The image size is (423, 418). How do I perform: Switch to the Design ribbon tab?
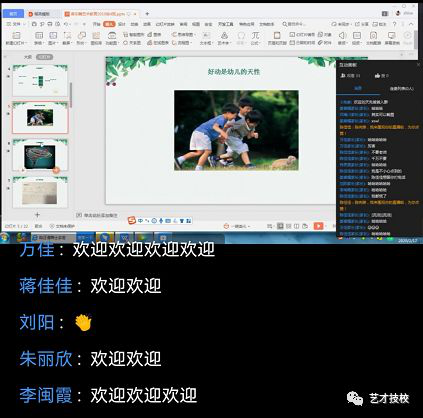[x=122, y=24]
